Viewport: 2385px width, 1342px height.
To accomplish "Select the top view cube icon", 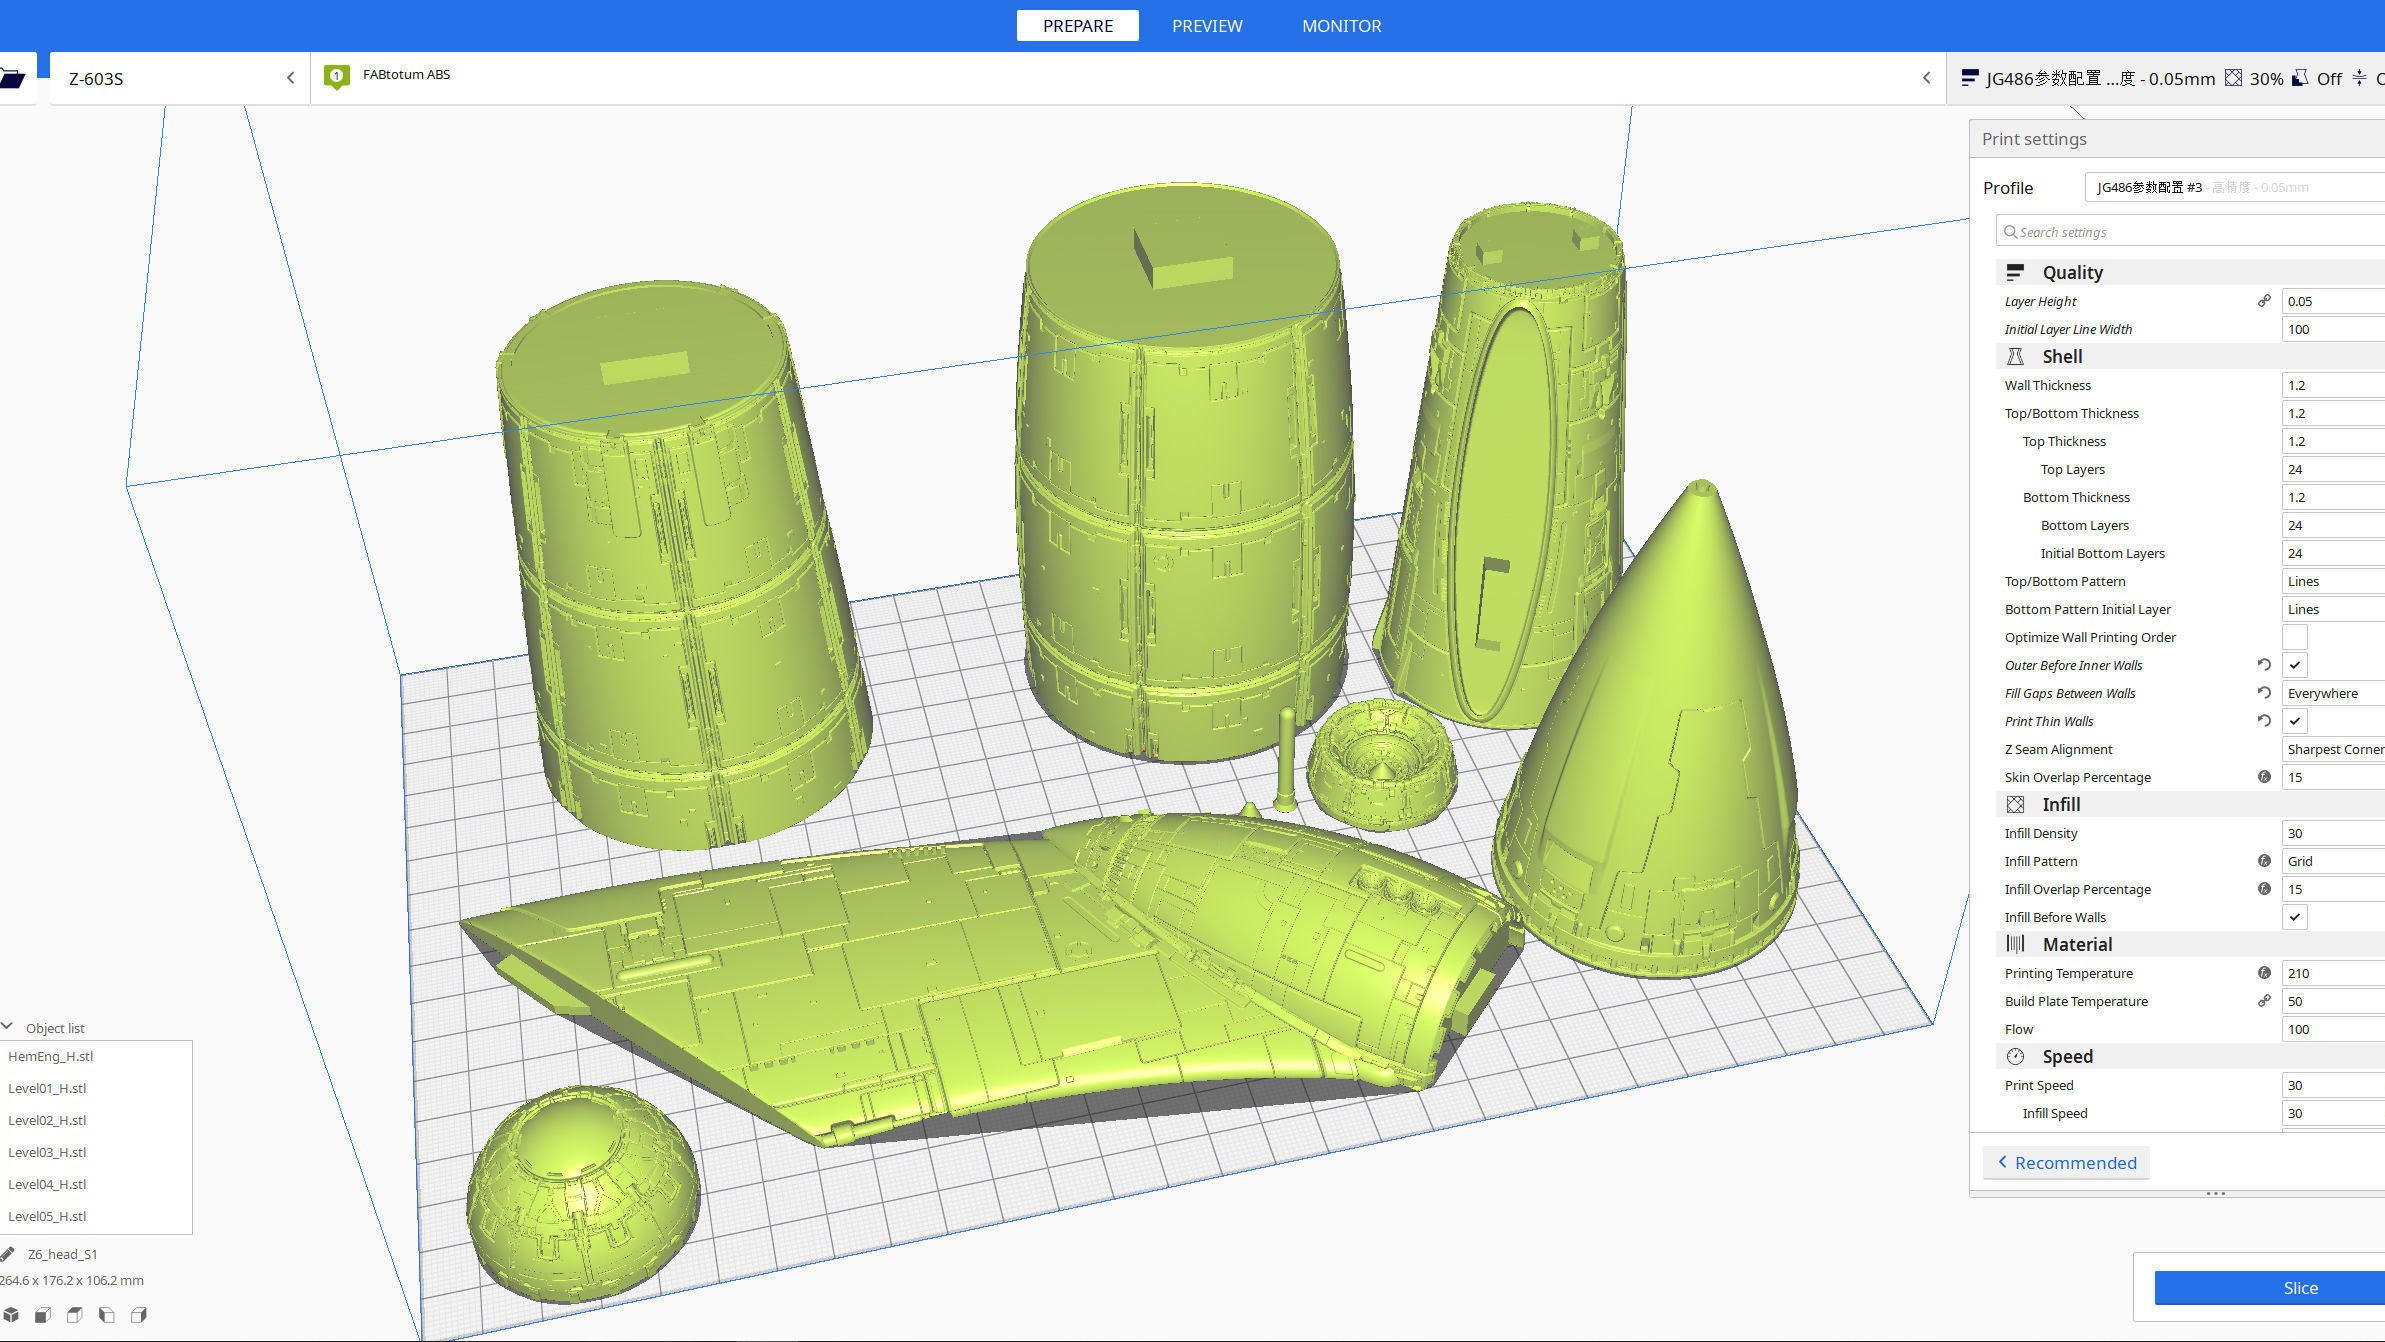I will tap(75, 1315).
